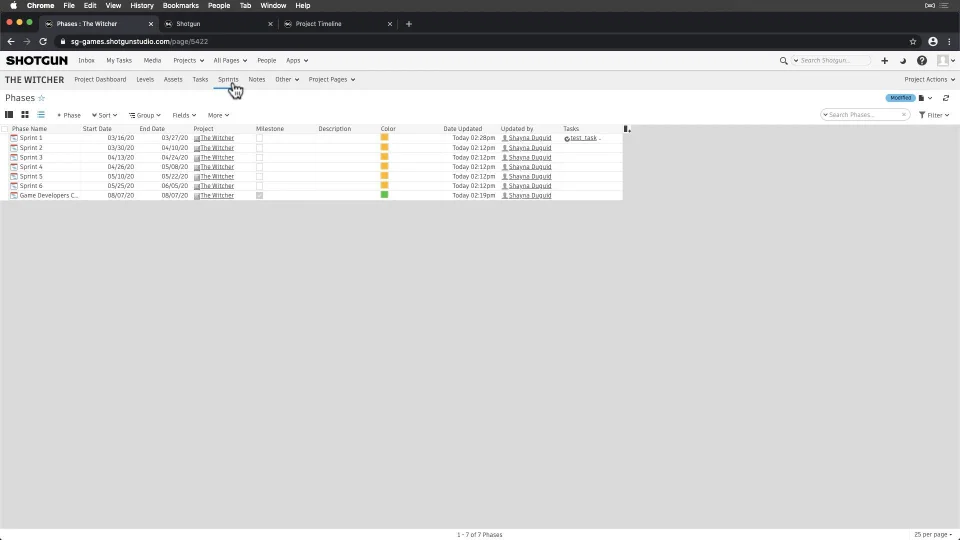
Task: Open the More dropdown
Action: coord(218,115)
